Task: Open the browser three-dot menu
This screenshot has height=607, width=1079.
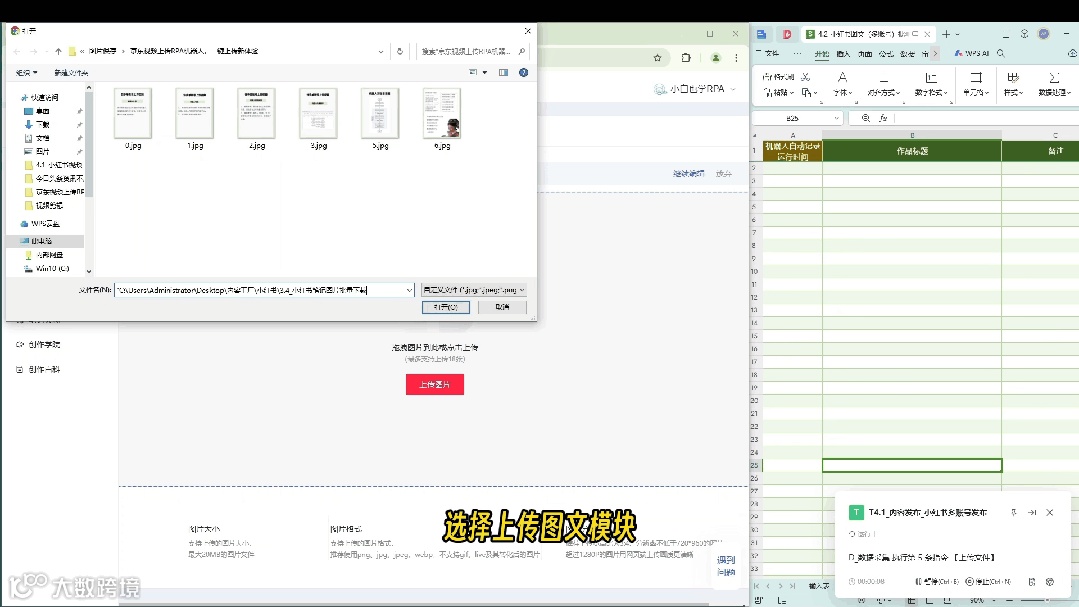Action: pyautogui.click(x=736, y=58)
